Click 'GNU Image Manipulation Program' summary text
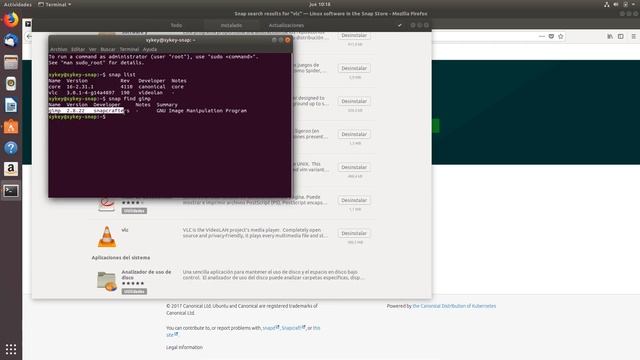The width and height of the screenshot is (640, 360). (x=202, y=111)
